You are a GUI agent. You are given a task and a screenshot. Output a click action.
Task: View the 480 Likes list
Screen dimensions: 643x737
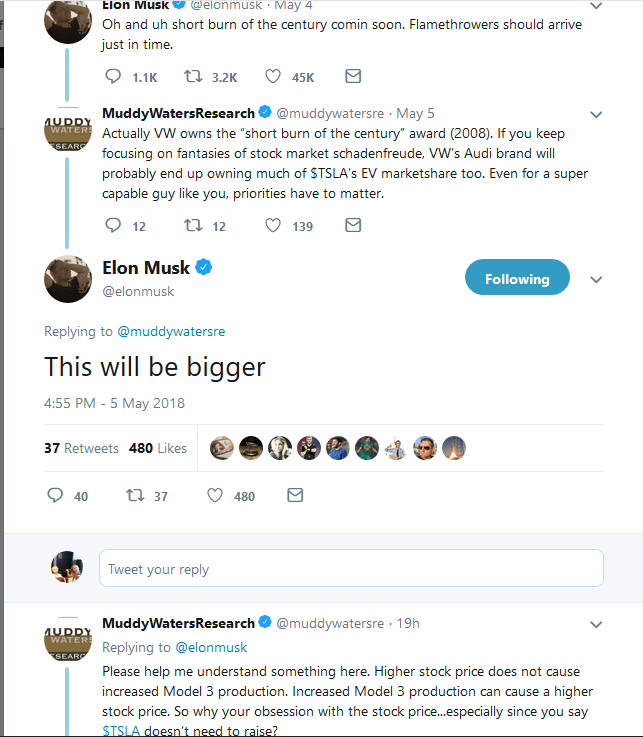[x=158, y=448]
